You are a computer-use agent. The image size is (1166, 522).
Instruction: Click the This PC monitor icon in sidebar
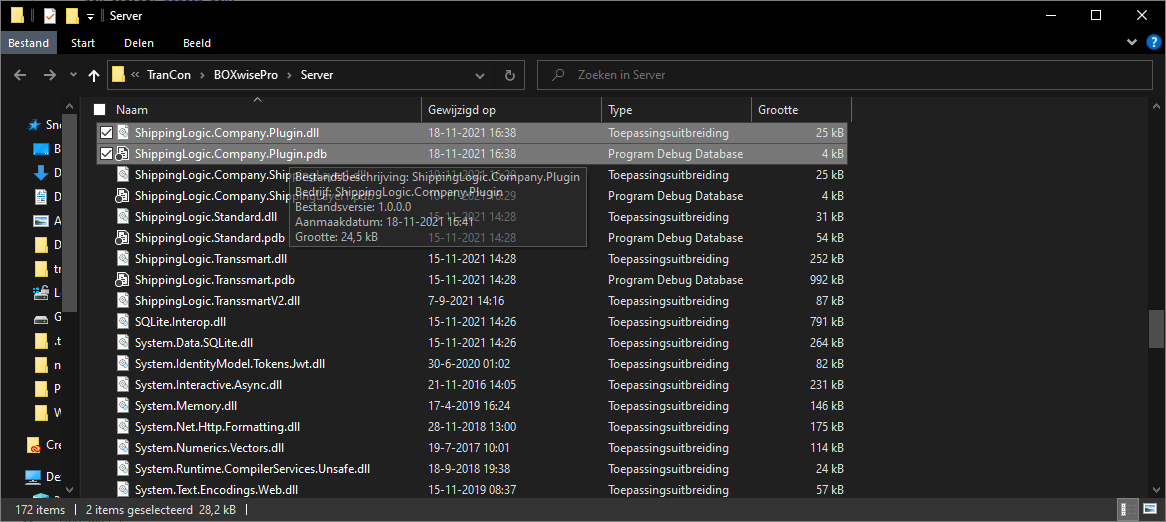[x=33, y=477]
